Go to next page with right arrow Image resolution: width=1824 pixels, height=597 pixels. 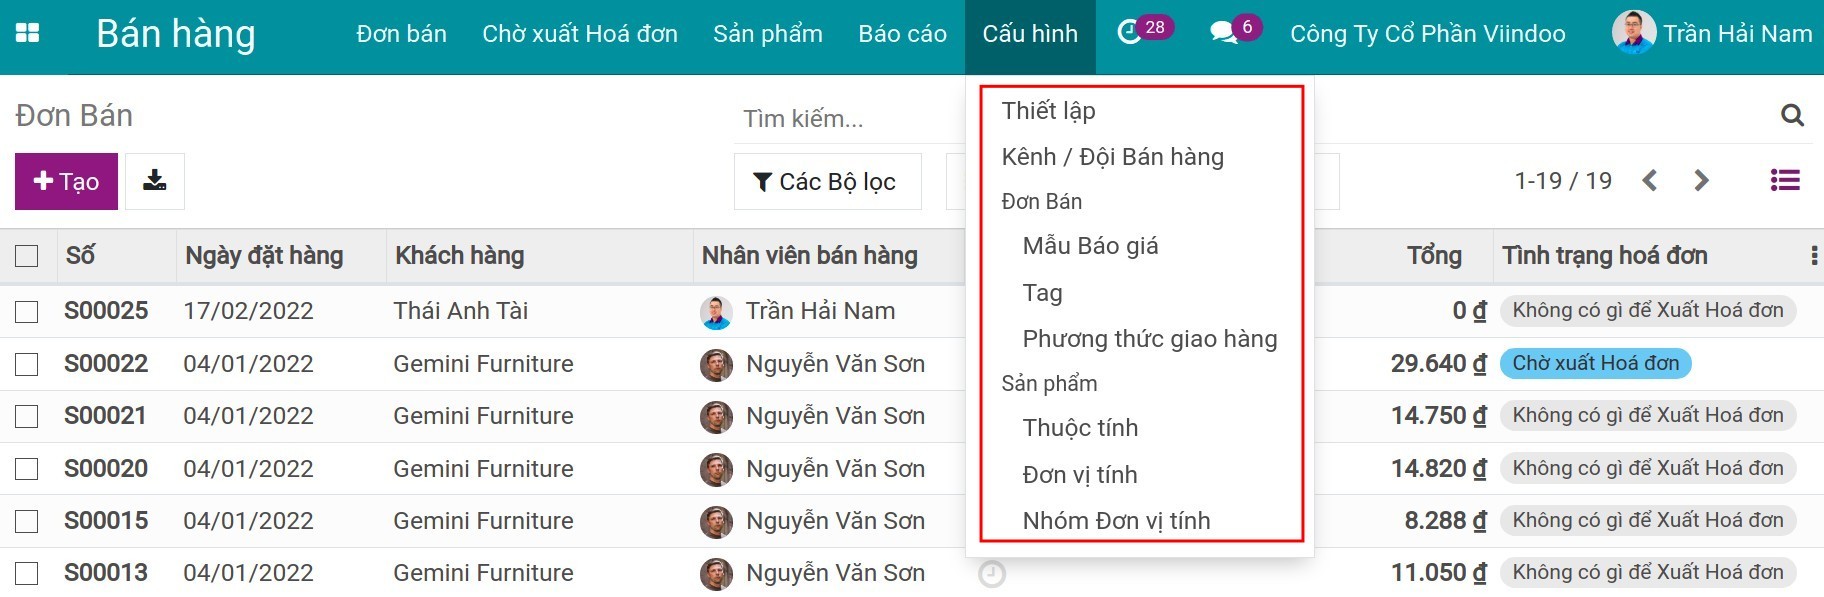[1702, 181]
